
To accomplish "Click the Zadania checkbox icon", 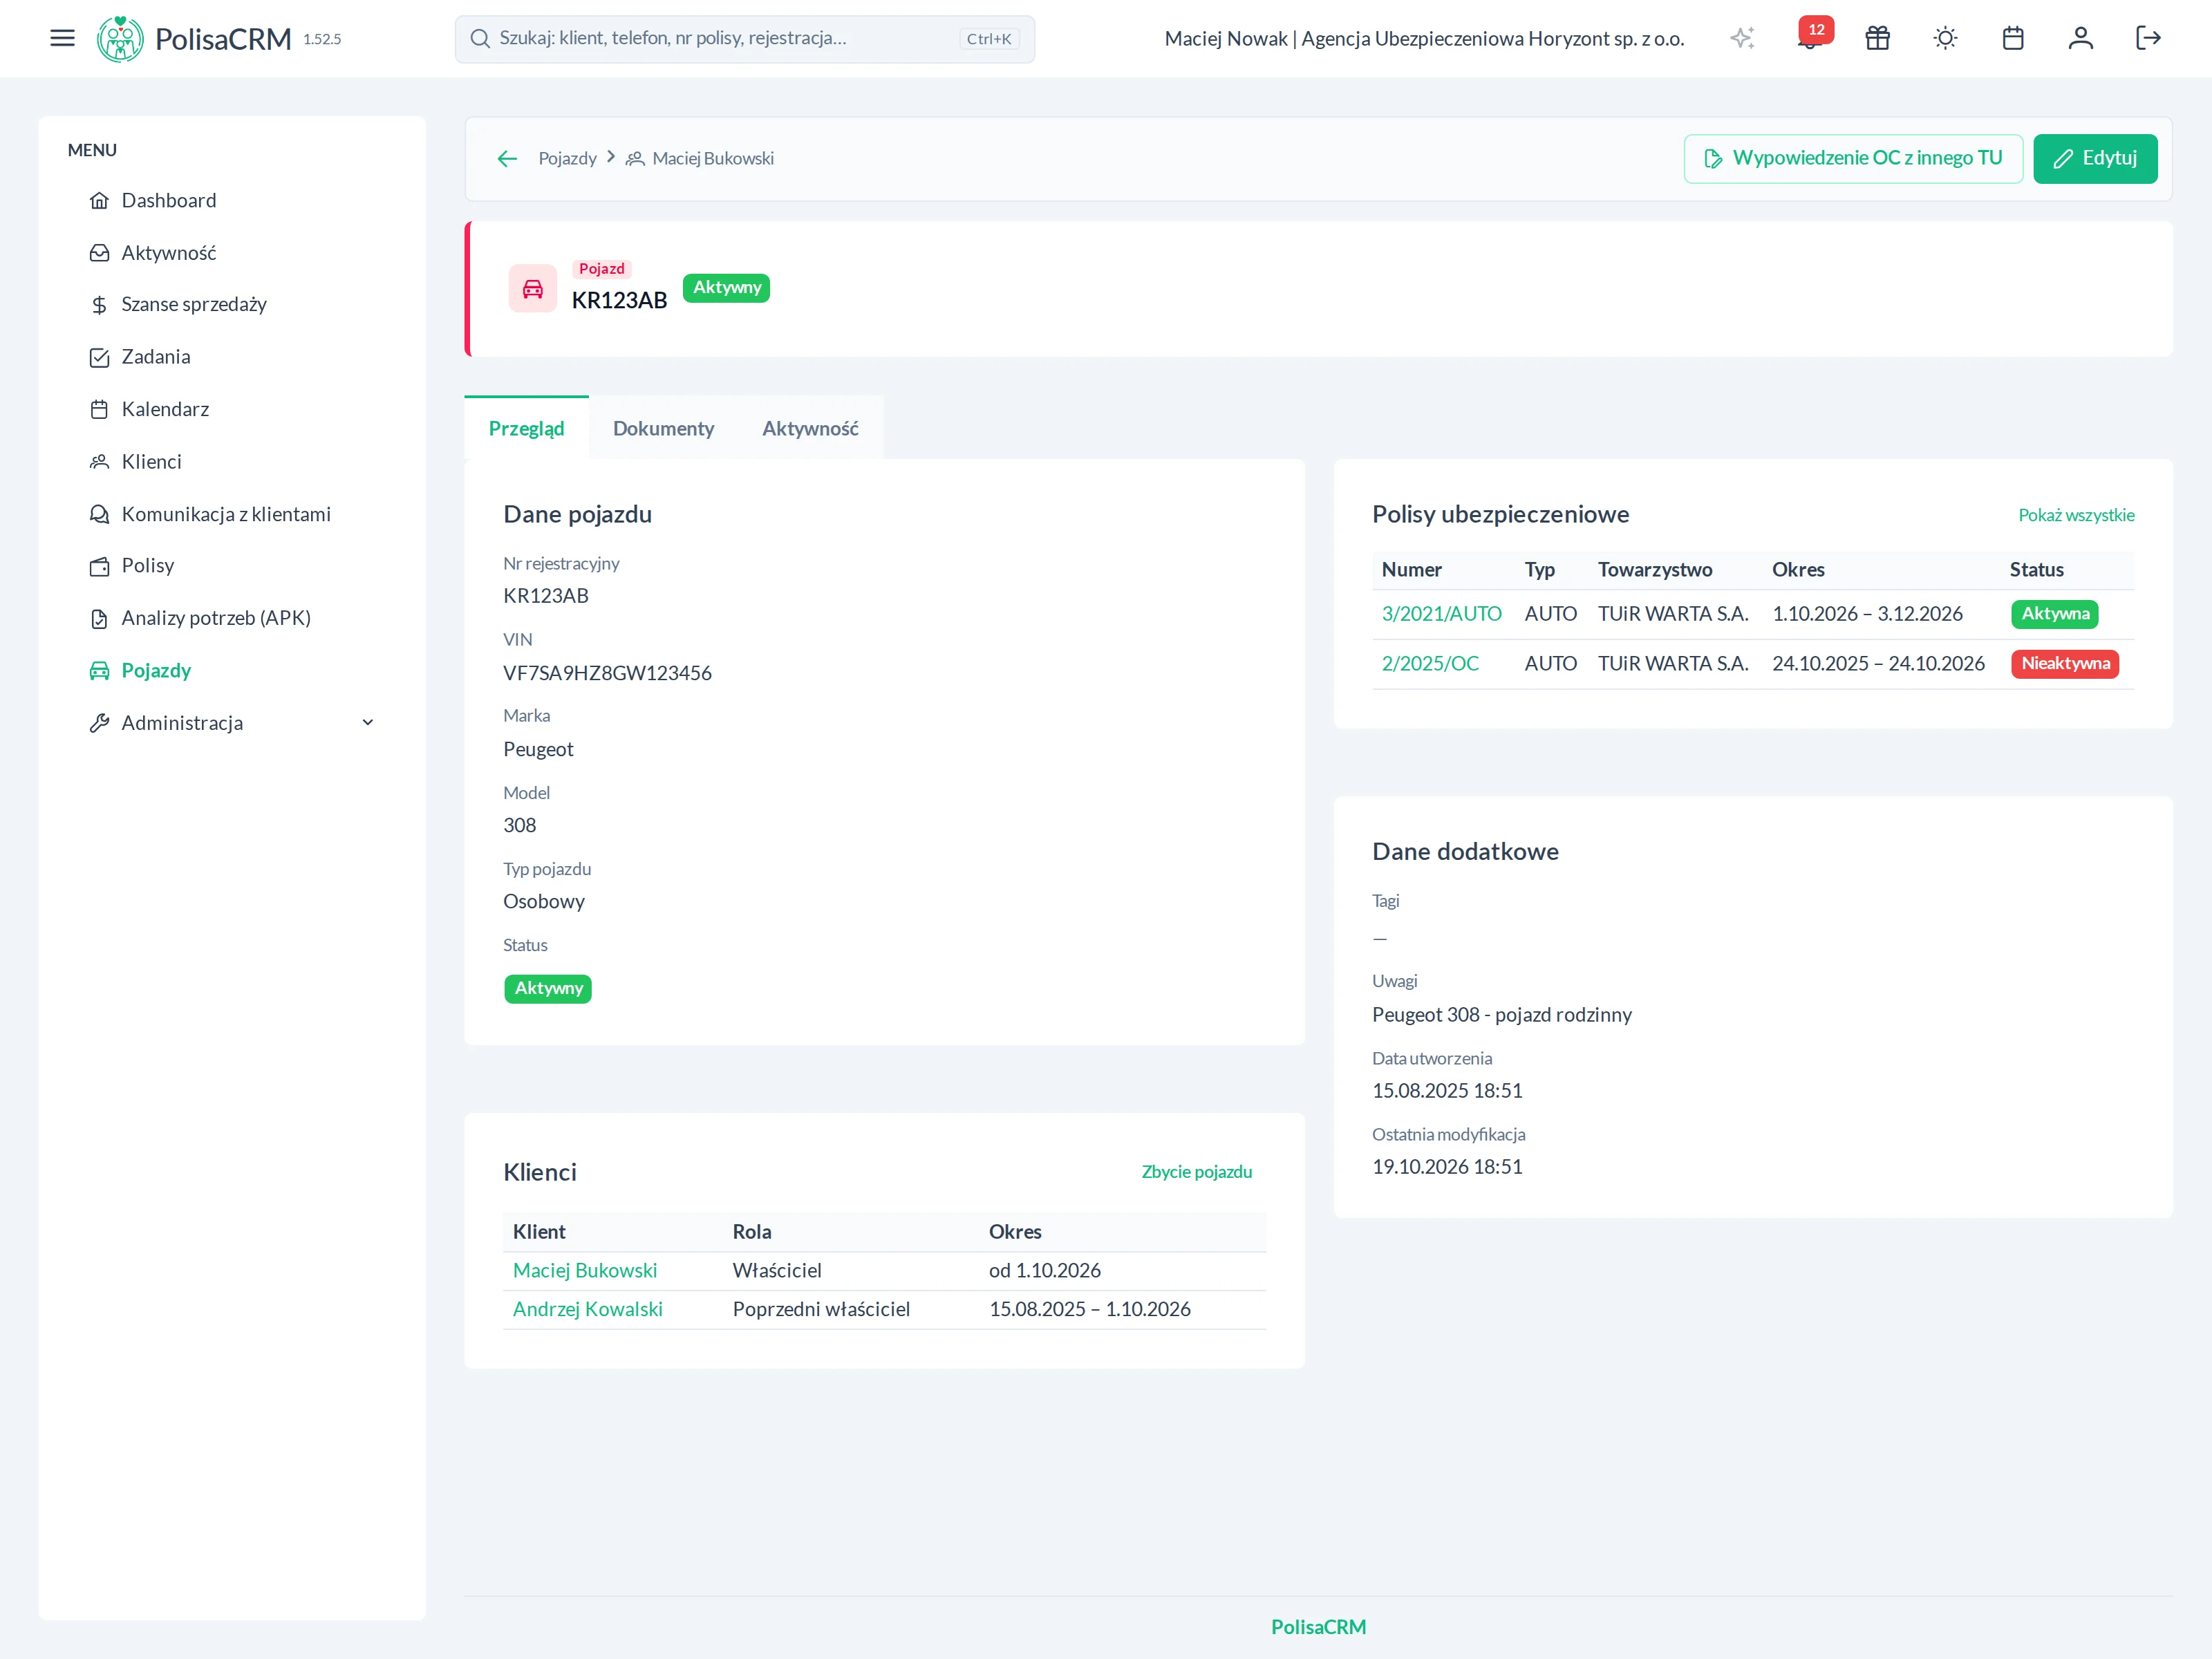I will coord(99,357).
